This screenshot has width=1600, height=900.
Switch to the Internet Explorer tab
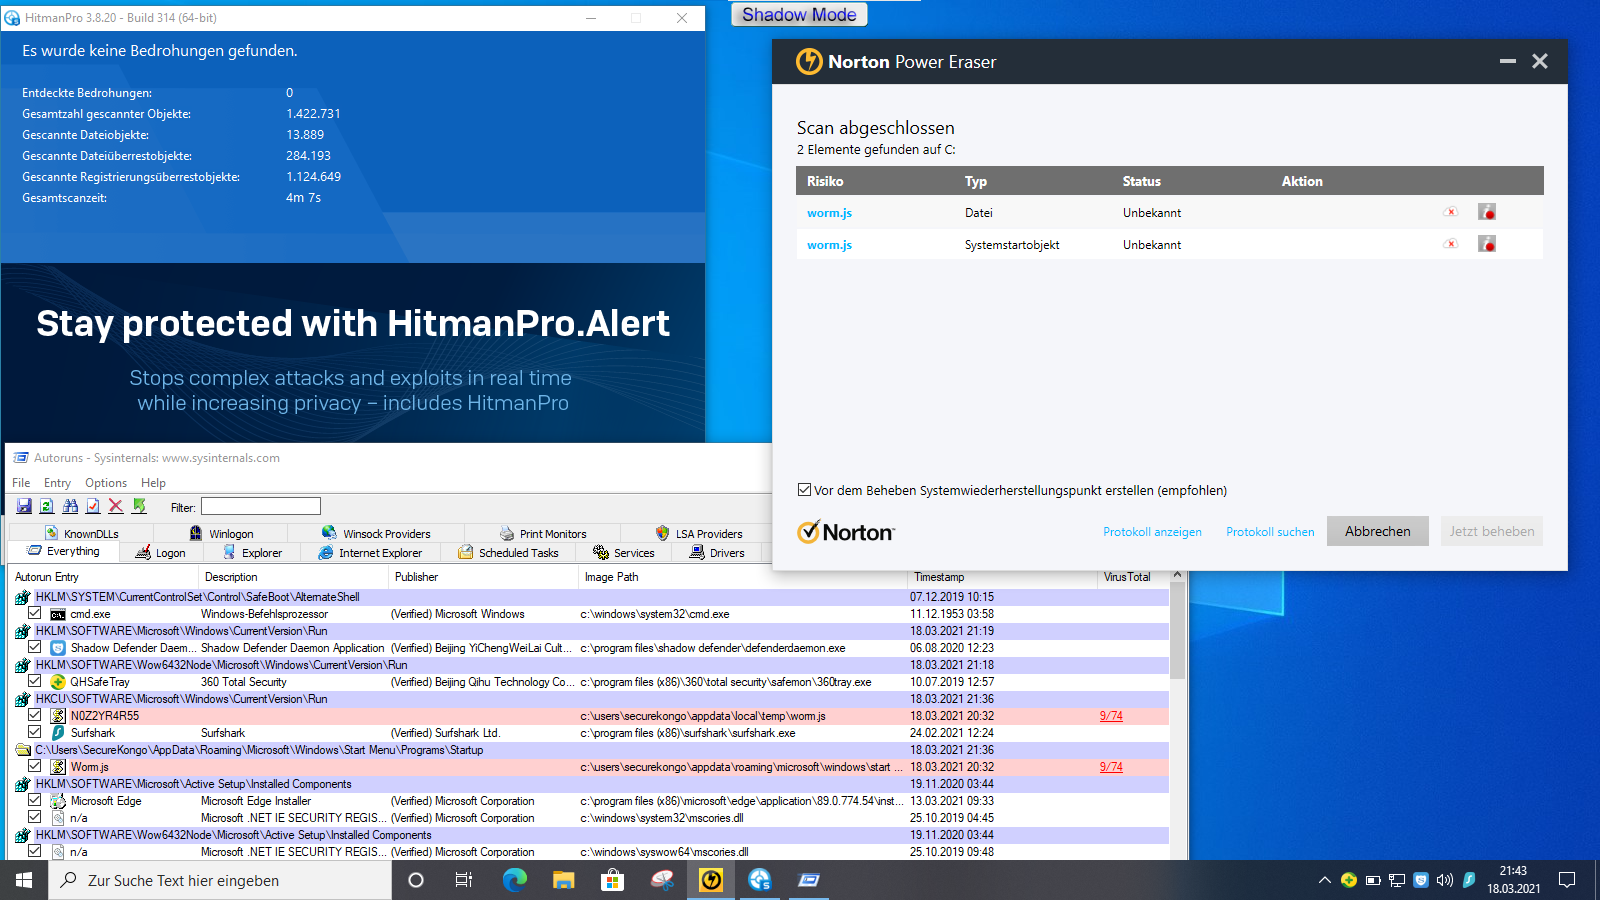[x=370, y=553]
